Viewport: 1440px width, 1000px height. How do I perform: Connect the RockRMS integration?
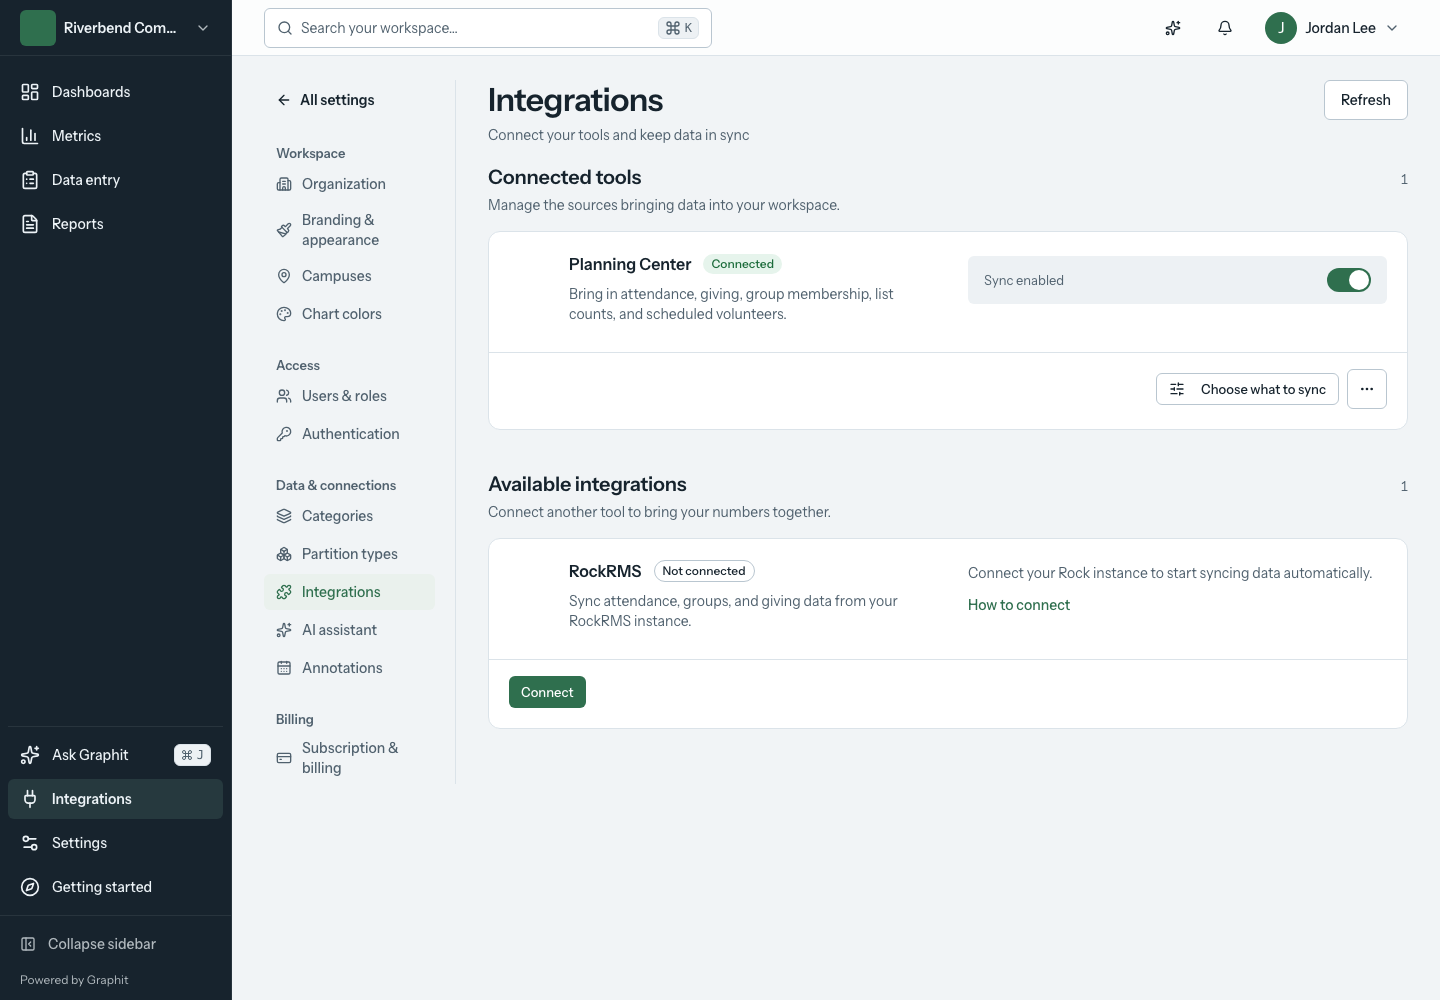547,692
